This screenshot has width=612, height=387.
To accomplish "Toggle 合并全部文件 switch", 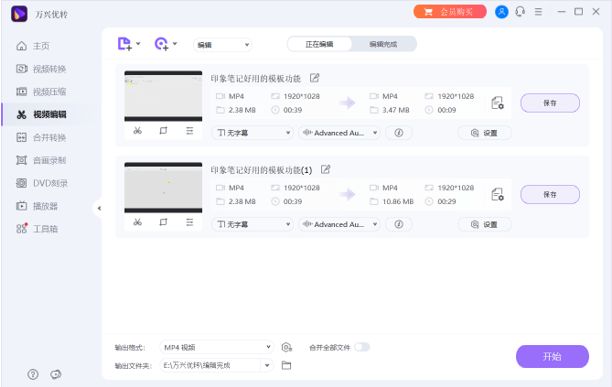I will 362,347.
